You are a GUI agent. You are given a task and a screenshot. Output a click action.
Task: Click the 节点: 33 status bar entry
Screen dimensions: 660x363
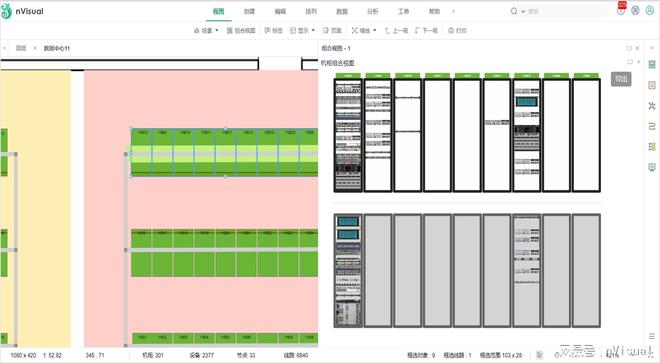click(246, 355)
